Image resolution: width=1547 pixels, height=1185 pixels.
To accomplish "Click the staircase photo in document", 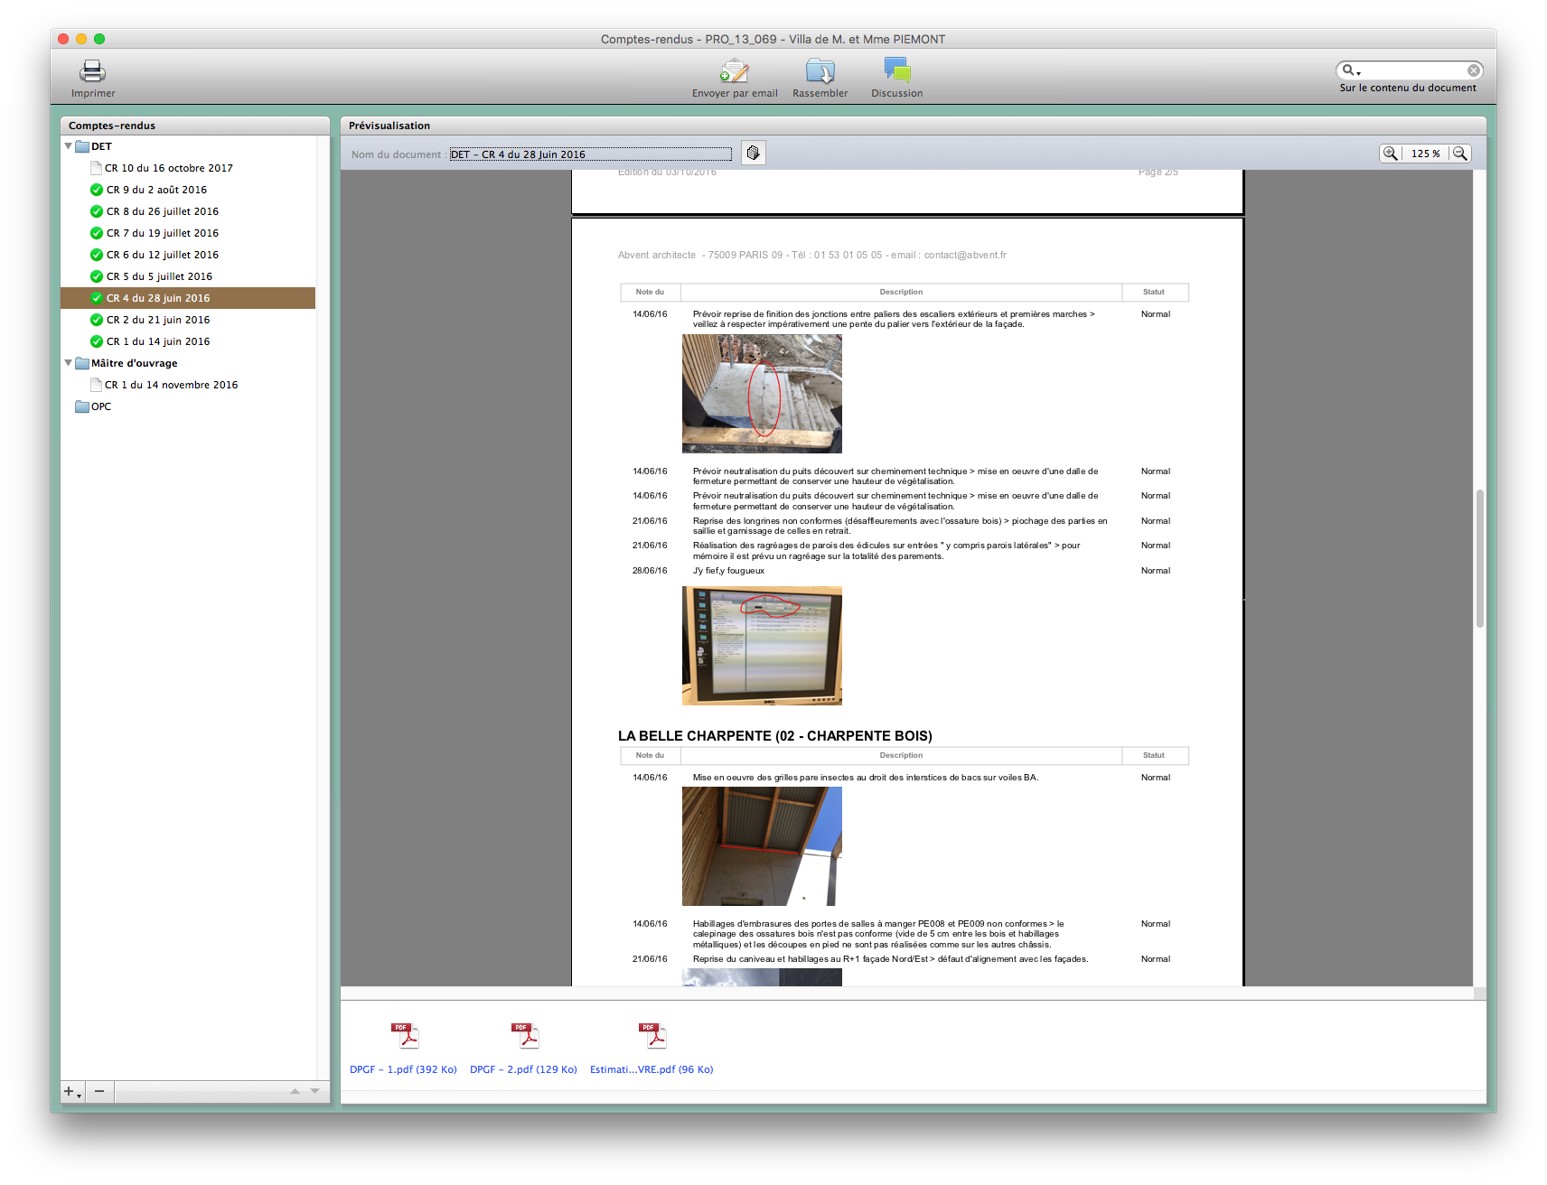I will (762, 394).
